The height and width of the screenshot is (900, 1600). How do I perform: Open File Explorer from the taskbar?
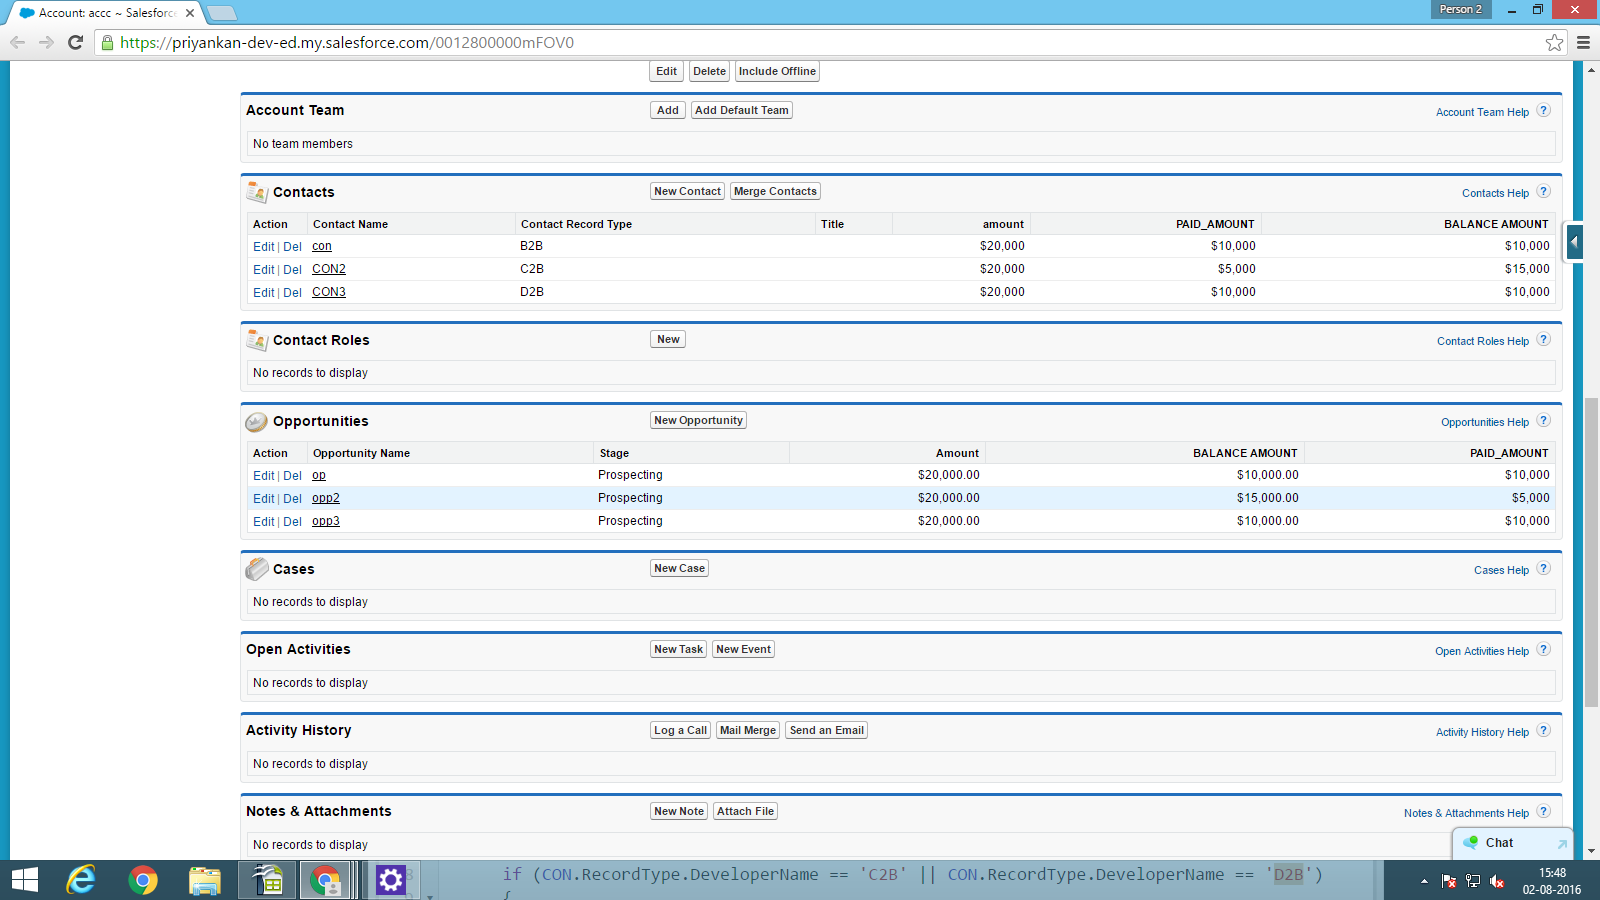(204, 880)
